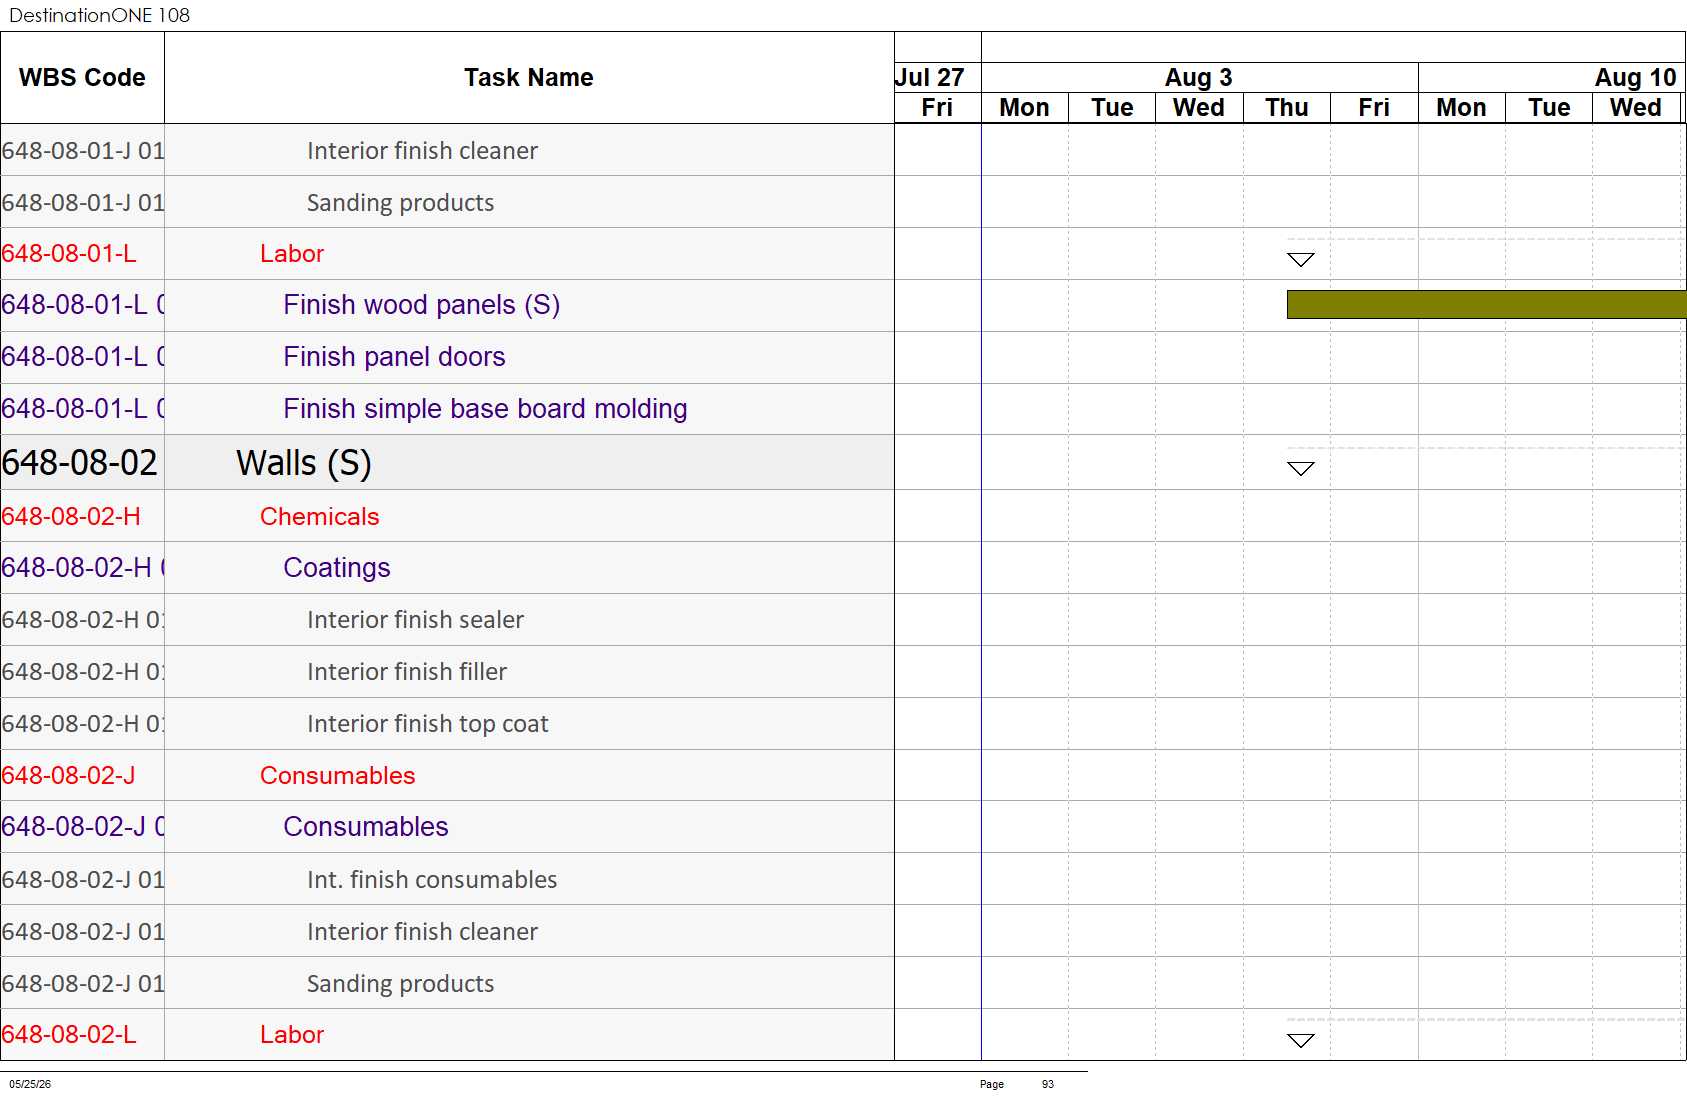Image resolution: width=1687 pixels, height=1097 pixels.
Task: Click WBS code 648-08-02-H in red
Action: coord(71,517)
